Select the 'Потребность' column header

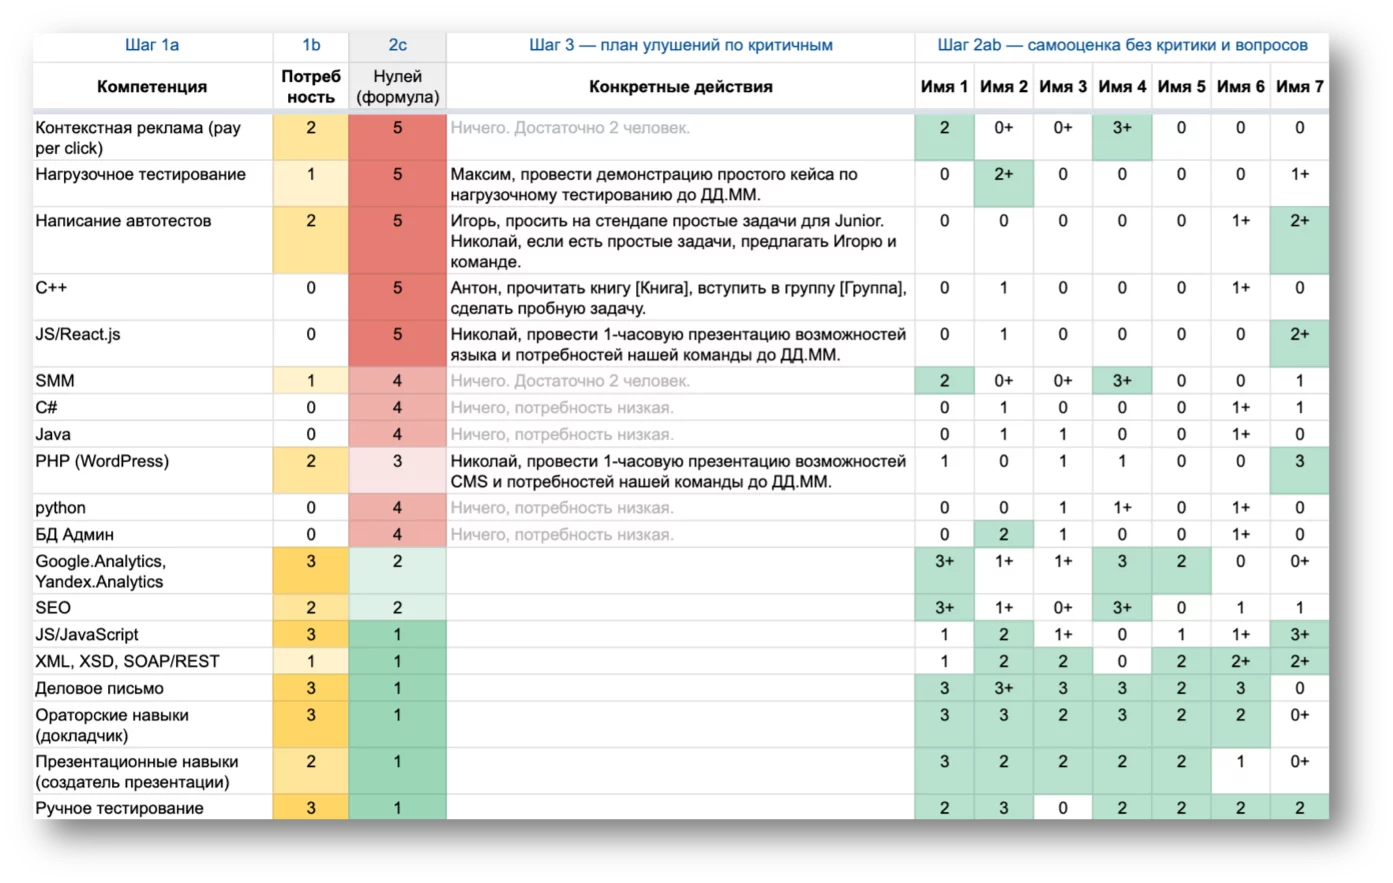[x=311, y=87]
